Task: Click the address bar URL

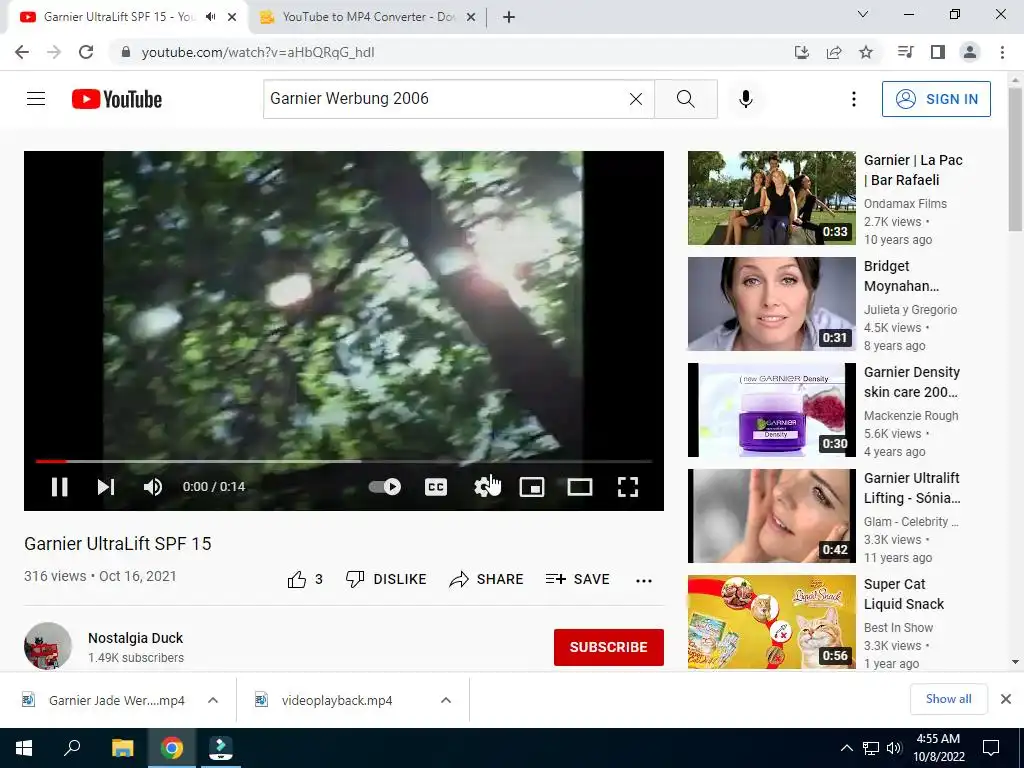Action: tap(258, 52)
